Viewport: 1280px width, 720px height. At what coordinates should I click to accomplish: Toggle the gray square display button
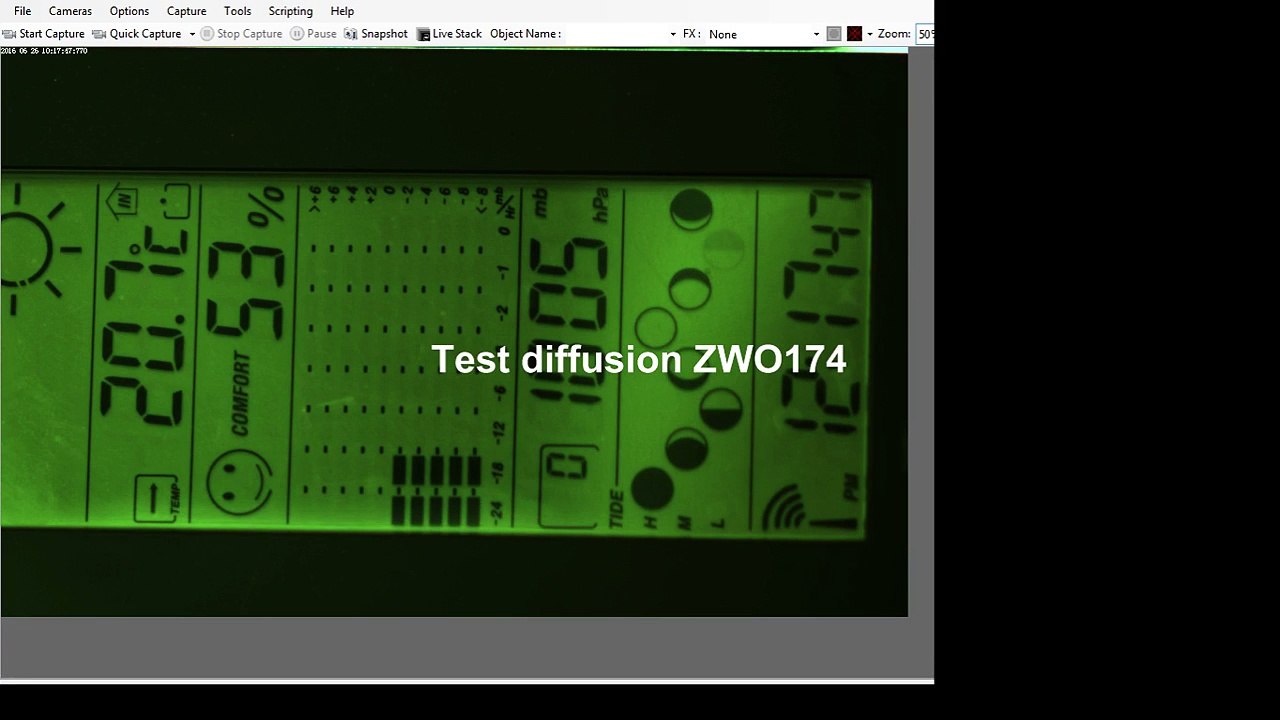coord(834,34)
